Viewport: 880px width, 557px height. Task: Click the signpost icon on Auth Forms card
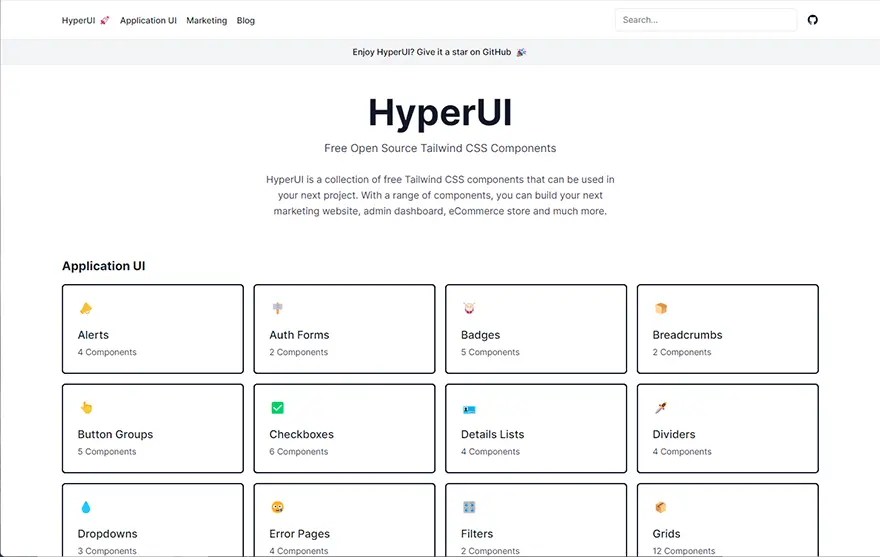pos(277,308)
